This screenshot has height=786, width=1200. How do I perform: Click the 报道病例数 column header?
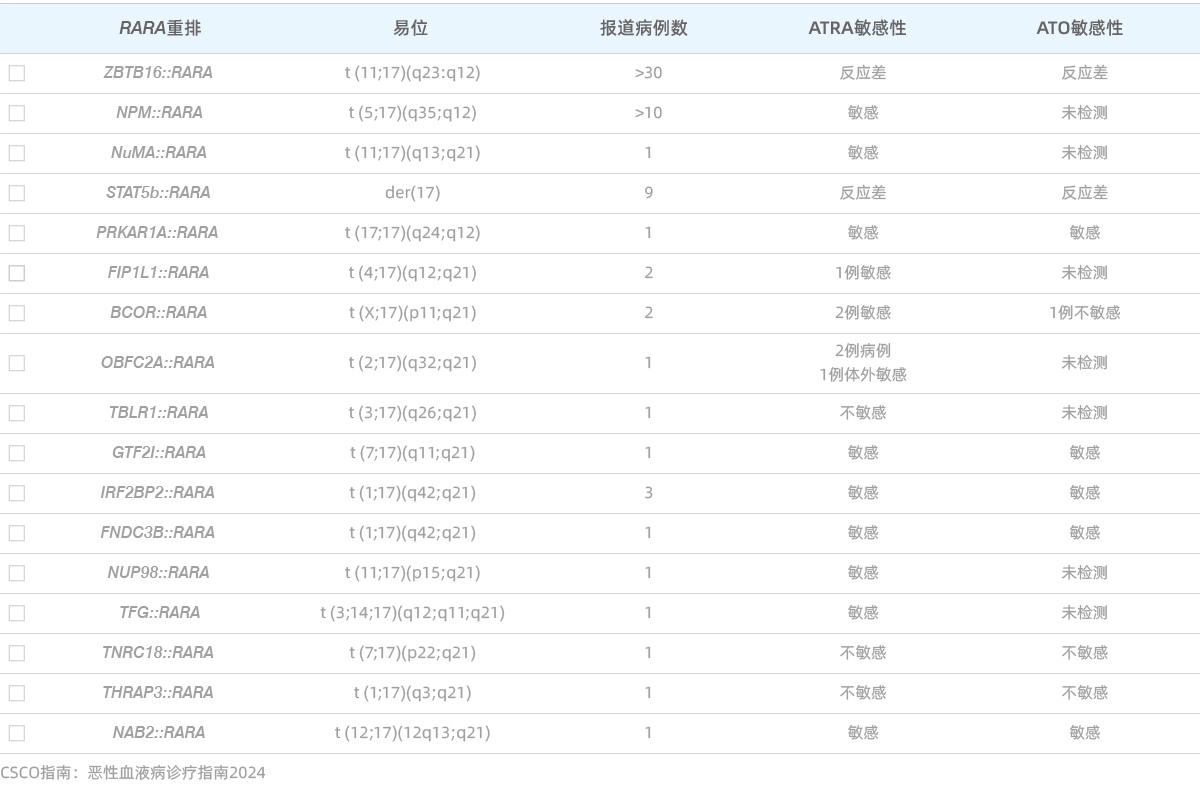pos(643,28)
